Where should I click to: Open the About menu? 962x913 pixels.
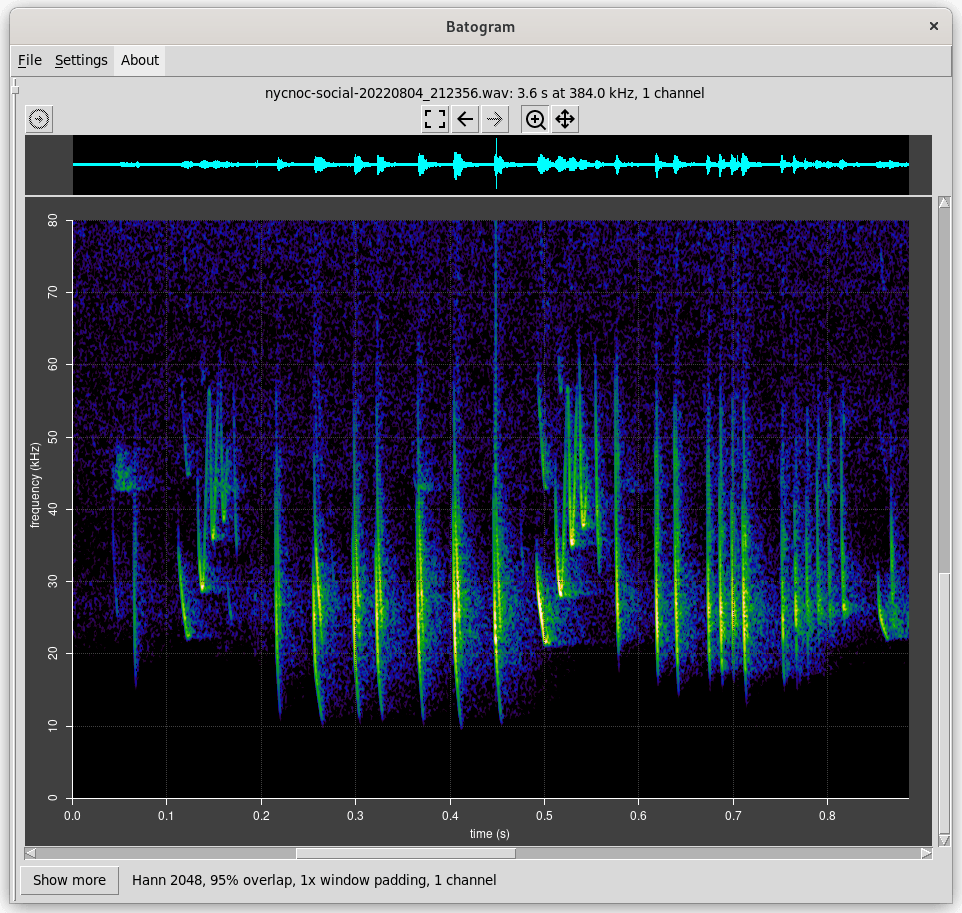(x=140, y=60)
